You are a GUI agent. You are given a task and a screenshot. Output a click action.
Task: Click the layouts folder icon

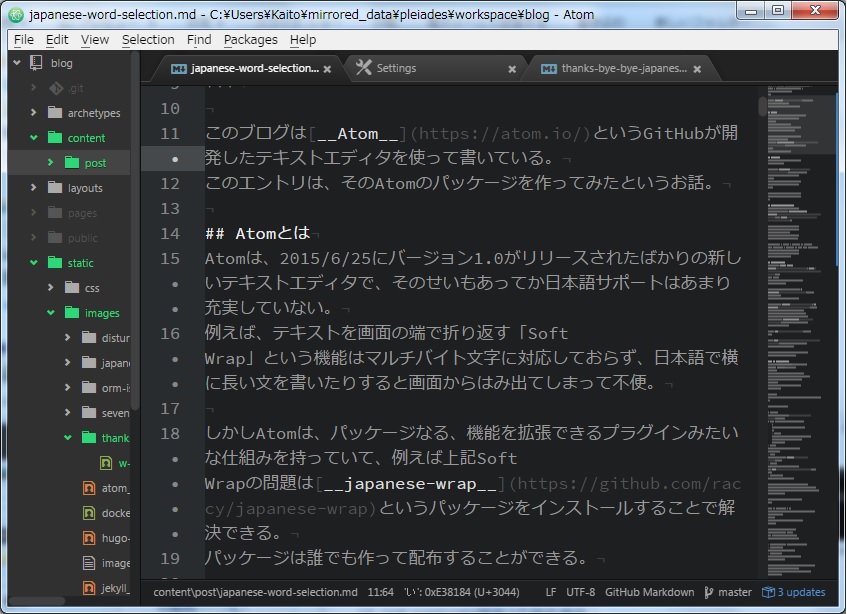pyautogui.click(x=55, y=187)
